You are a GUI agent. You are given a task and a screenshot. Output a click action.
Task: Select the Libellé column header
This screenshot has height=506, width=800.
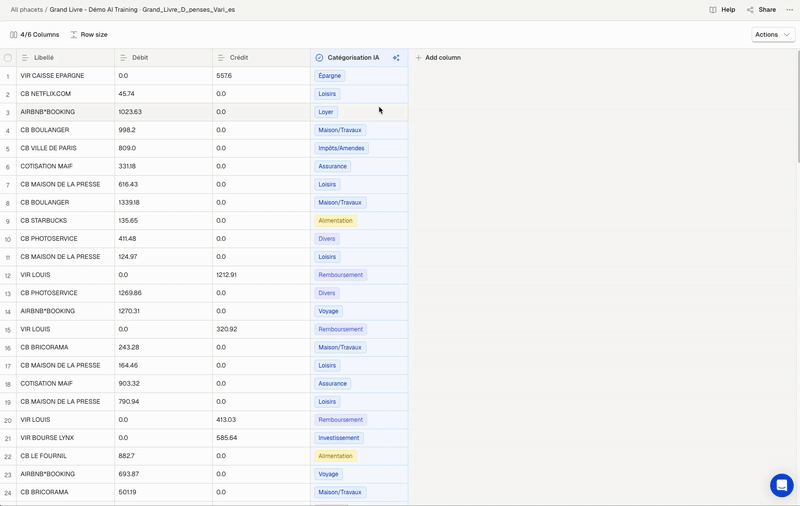pos(65,58)
